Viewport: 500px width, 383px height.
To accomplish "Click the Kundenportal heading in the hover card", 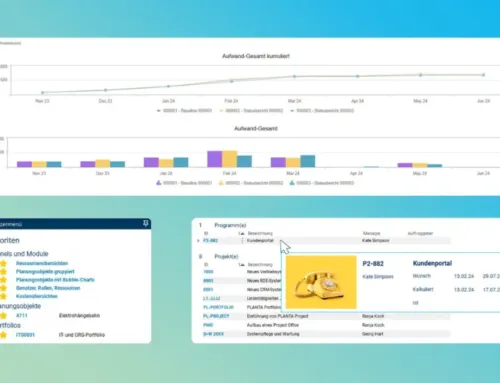I will (432, 263).
